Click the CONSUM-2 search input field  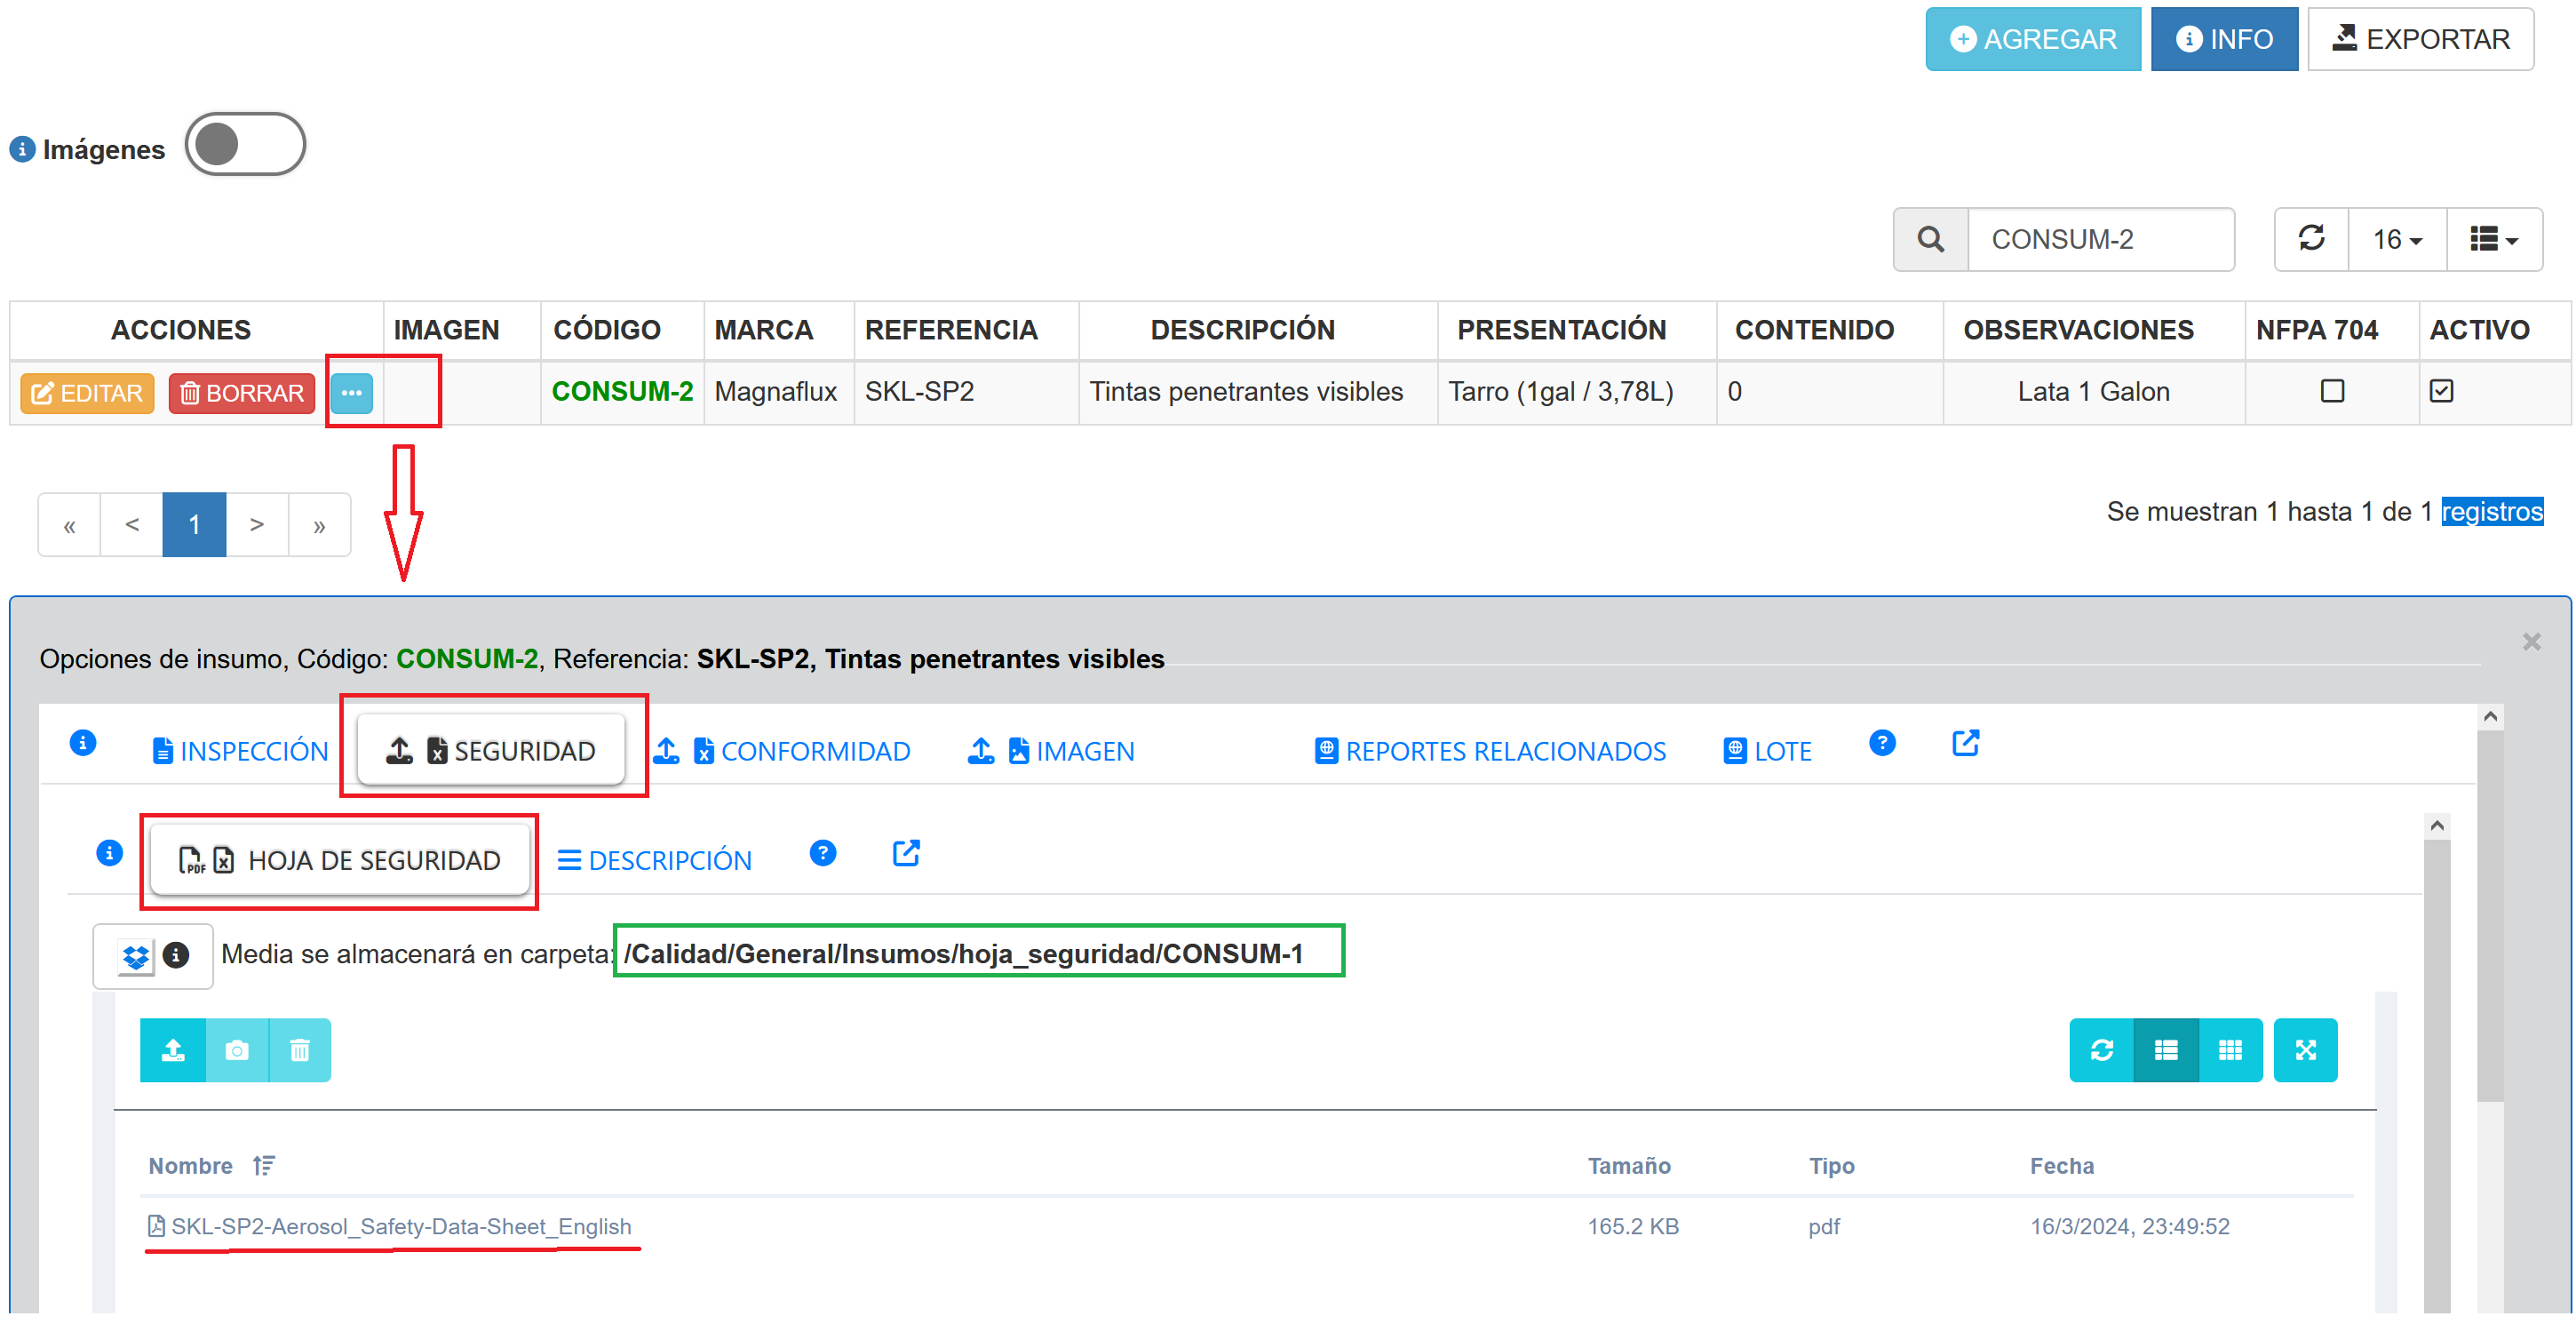[2100, 240]
